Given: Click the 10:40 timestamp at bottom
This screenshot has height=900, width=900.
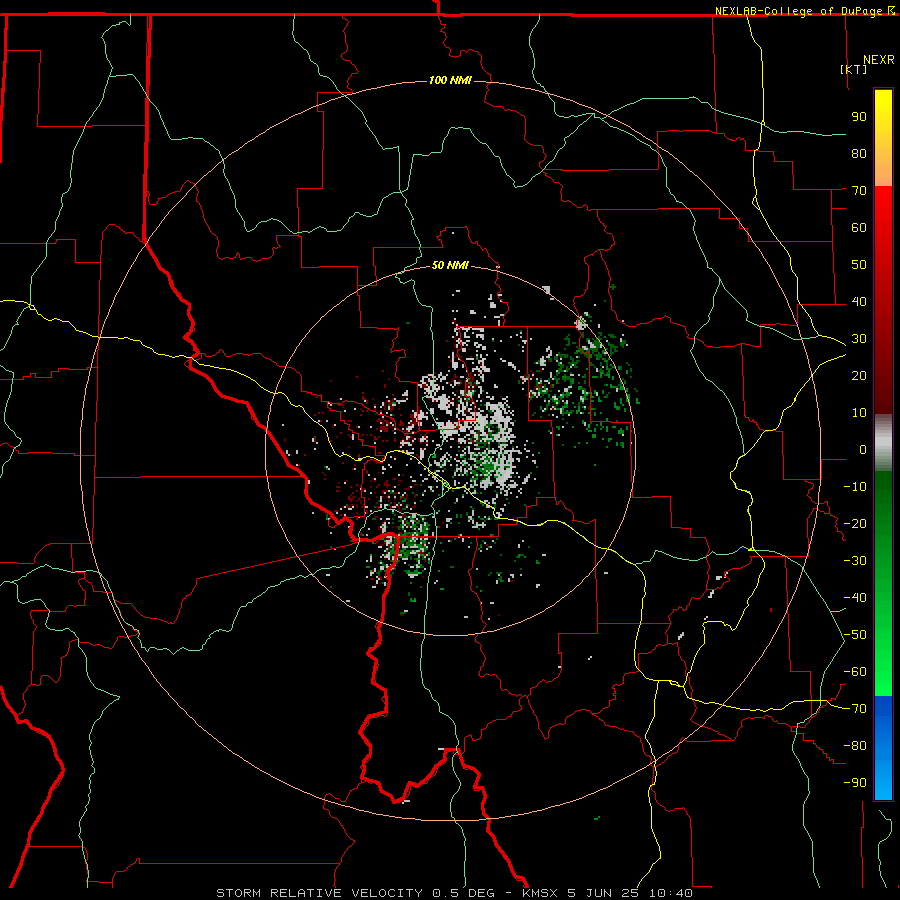Looking at the screenshot, I should pos(671,893).
